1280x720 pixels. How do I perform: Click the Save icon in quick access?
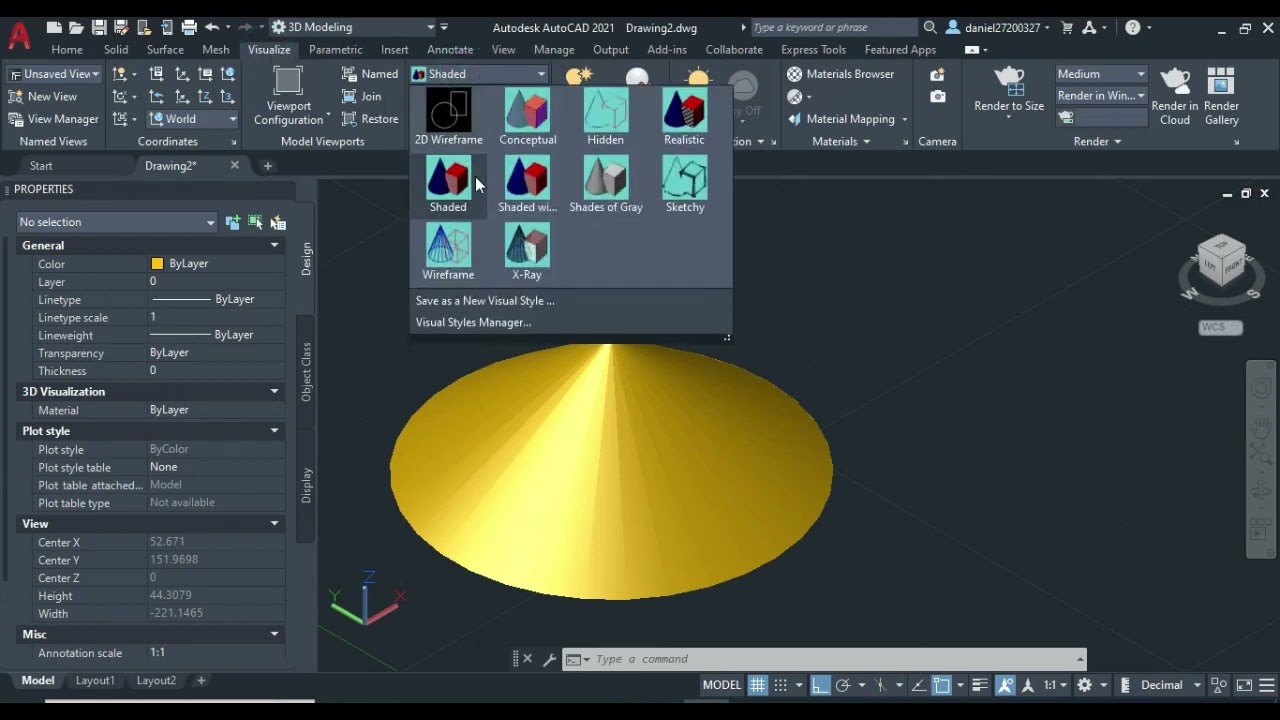[x=98, y=27]
